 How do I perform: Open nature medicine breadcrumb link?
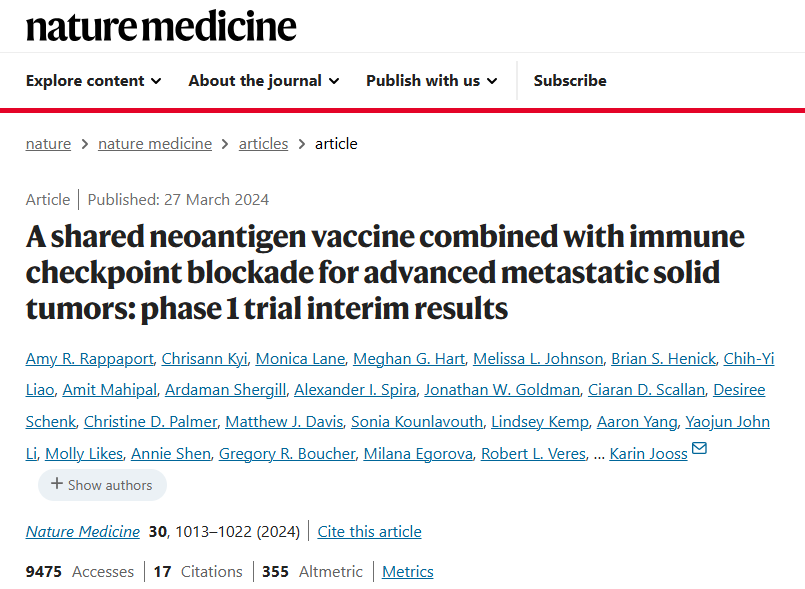155,144
